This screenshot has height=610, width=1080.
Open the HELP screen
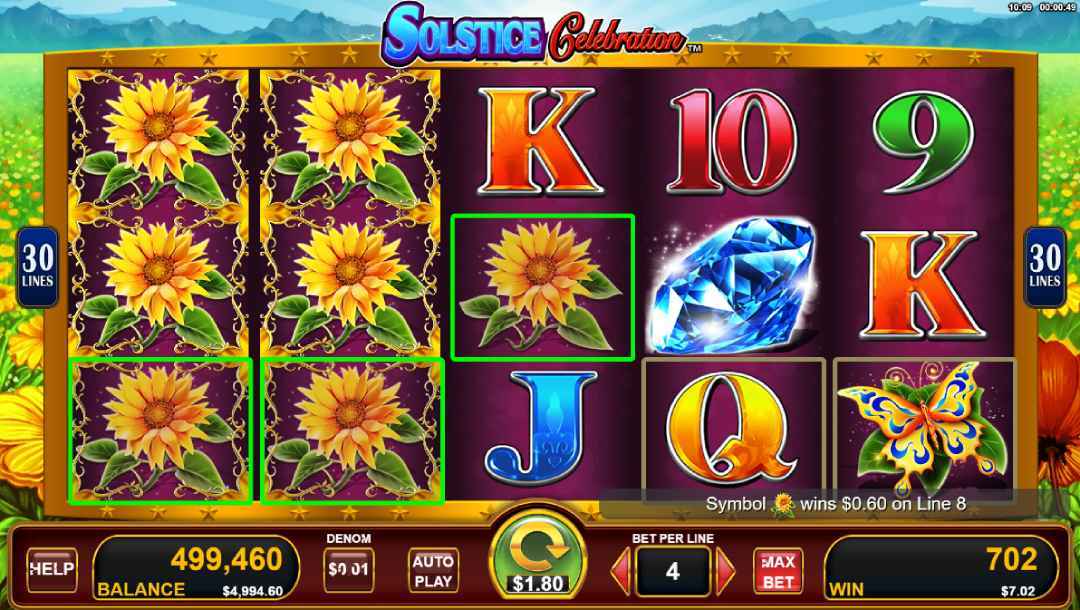tap(52, 569)
